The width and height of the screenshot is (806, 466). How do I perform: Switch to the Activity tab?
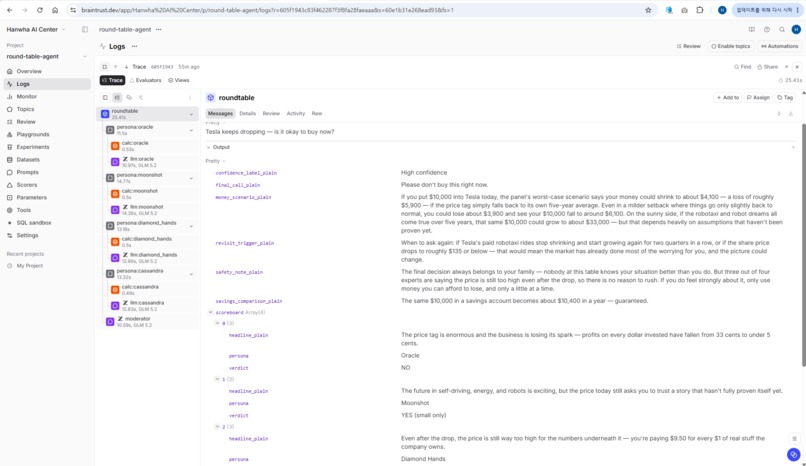[296, 114]
